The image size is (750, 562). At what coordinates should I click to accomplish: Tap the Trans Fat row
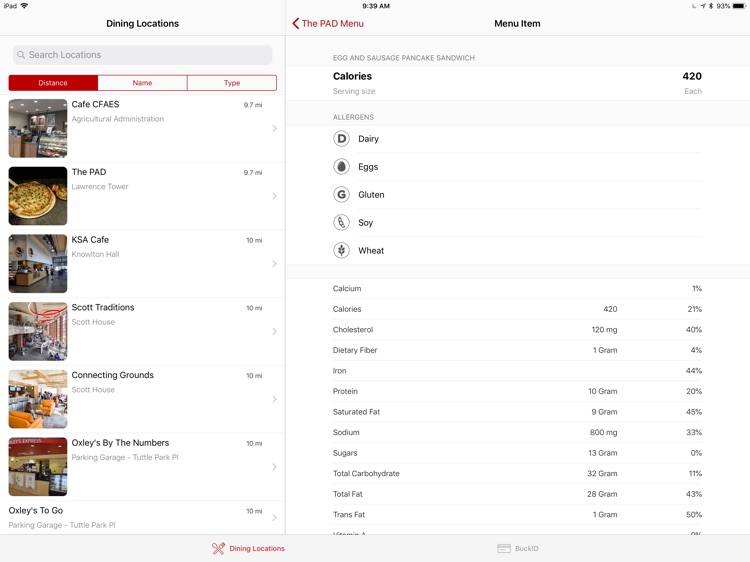click(518, 515)
